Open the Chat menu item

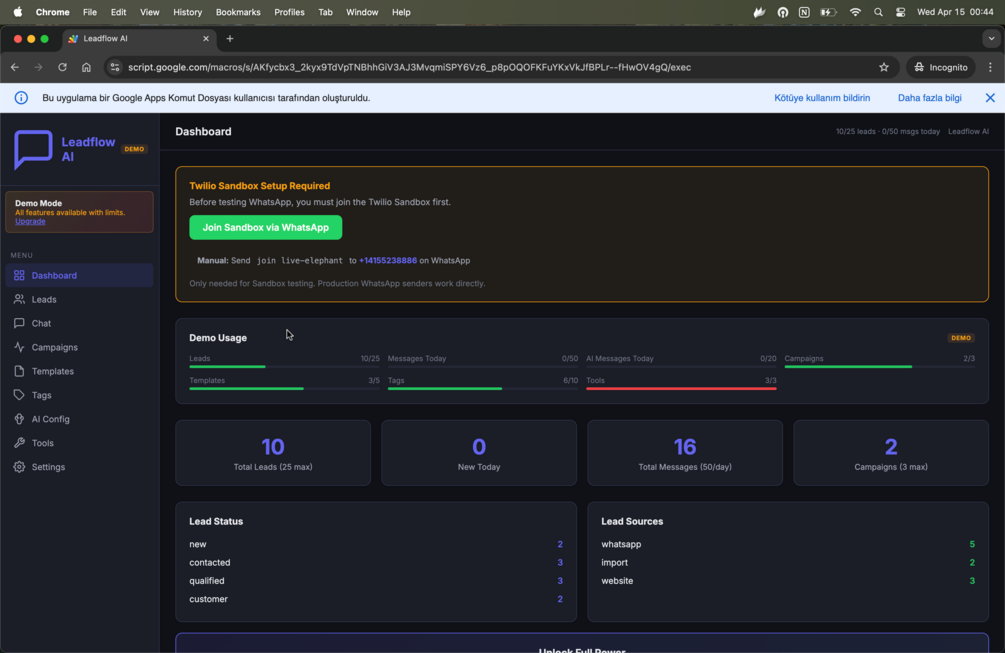79,323
